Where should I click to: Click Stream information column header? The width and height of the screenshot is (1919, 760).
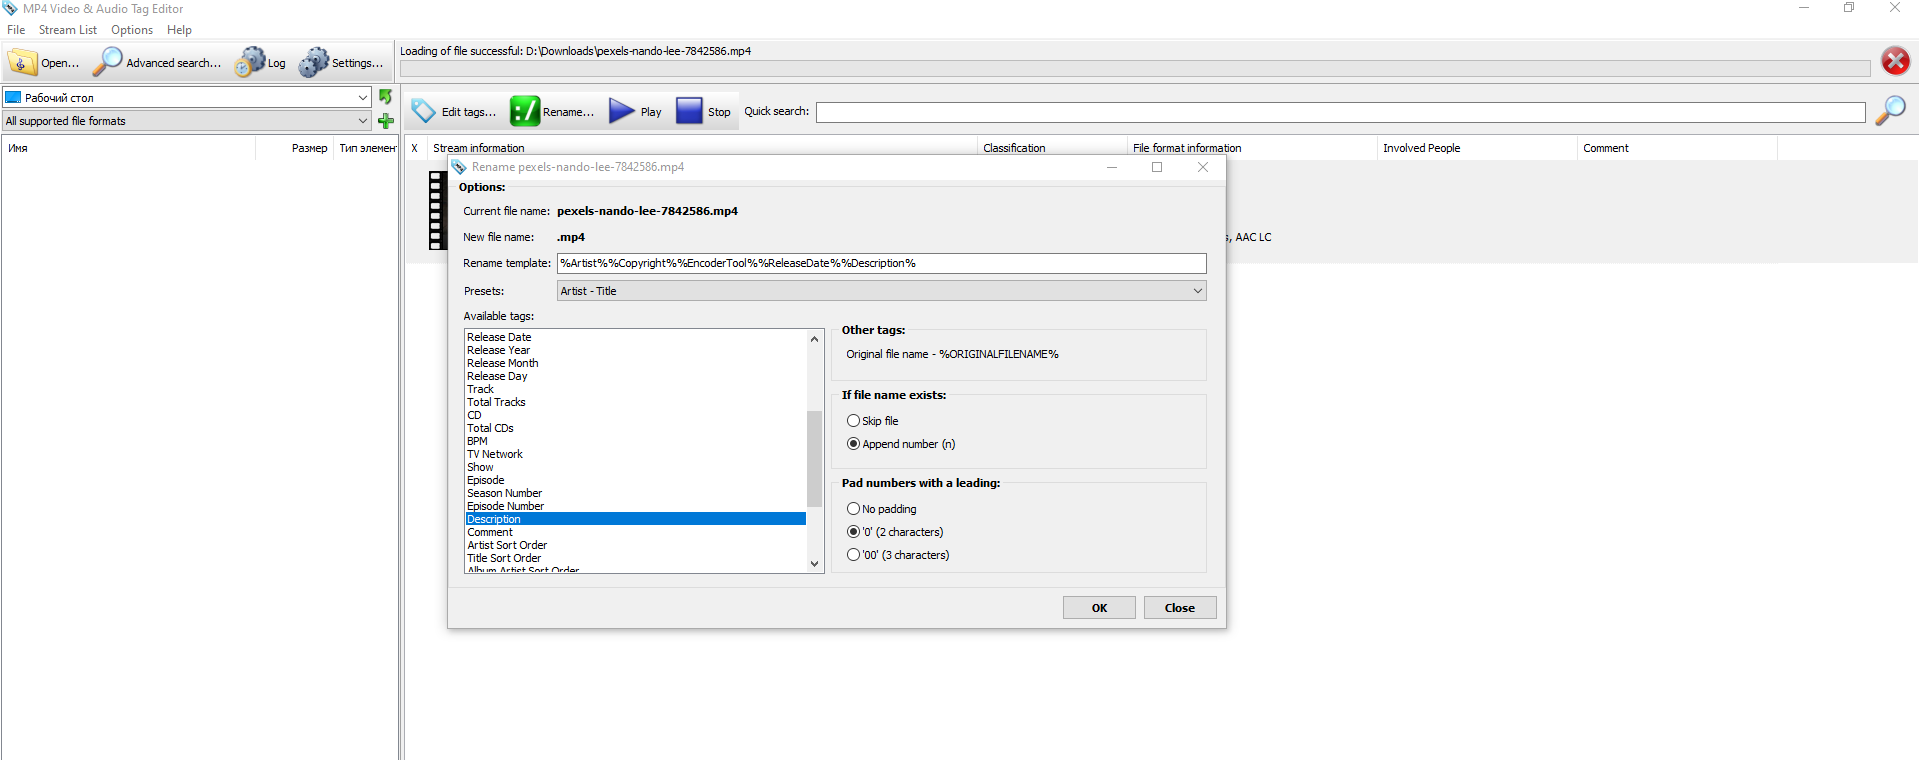coord(702,148)
